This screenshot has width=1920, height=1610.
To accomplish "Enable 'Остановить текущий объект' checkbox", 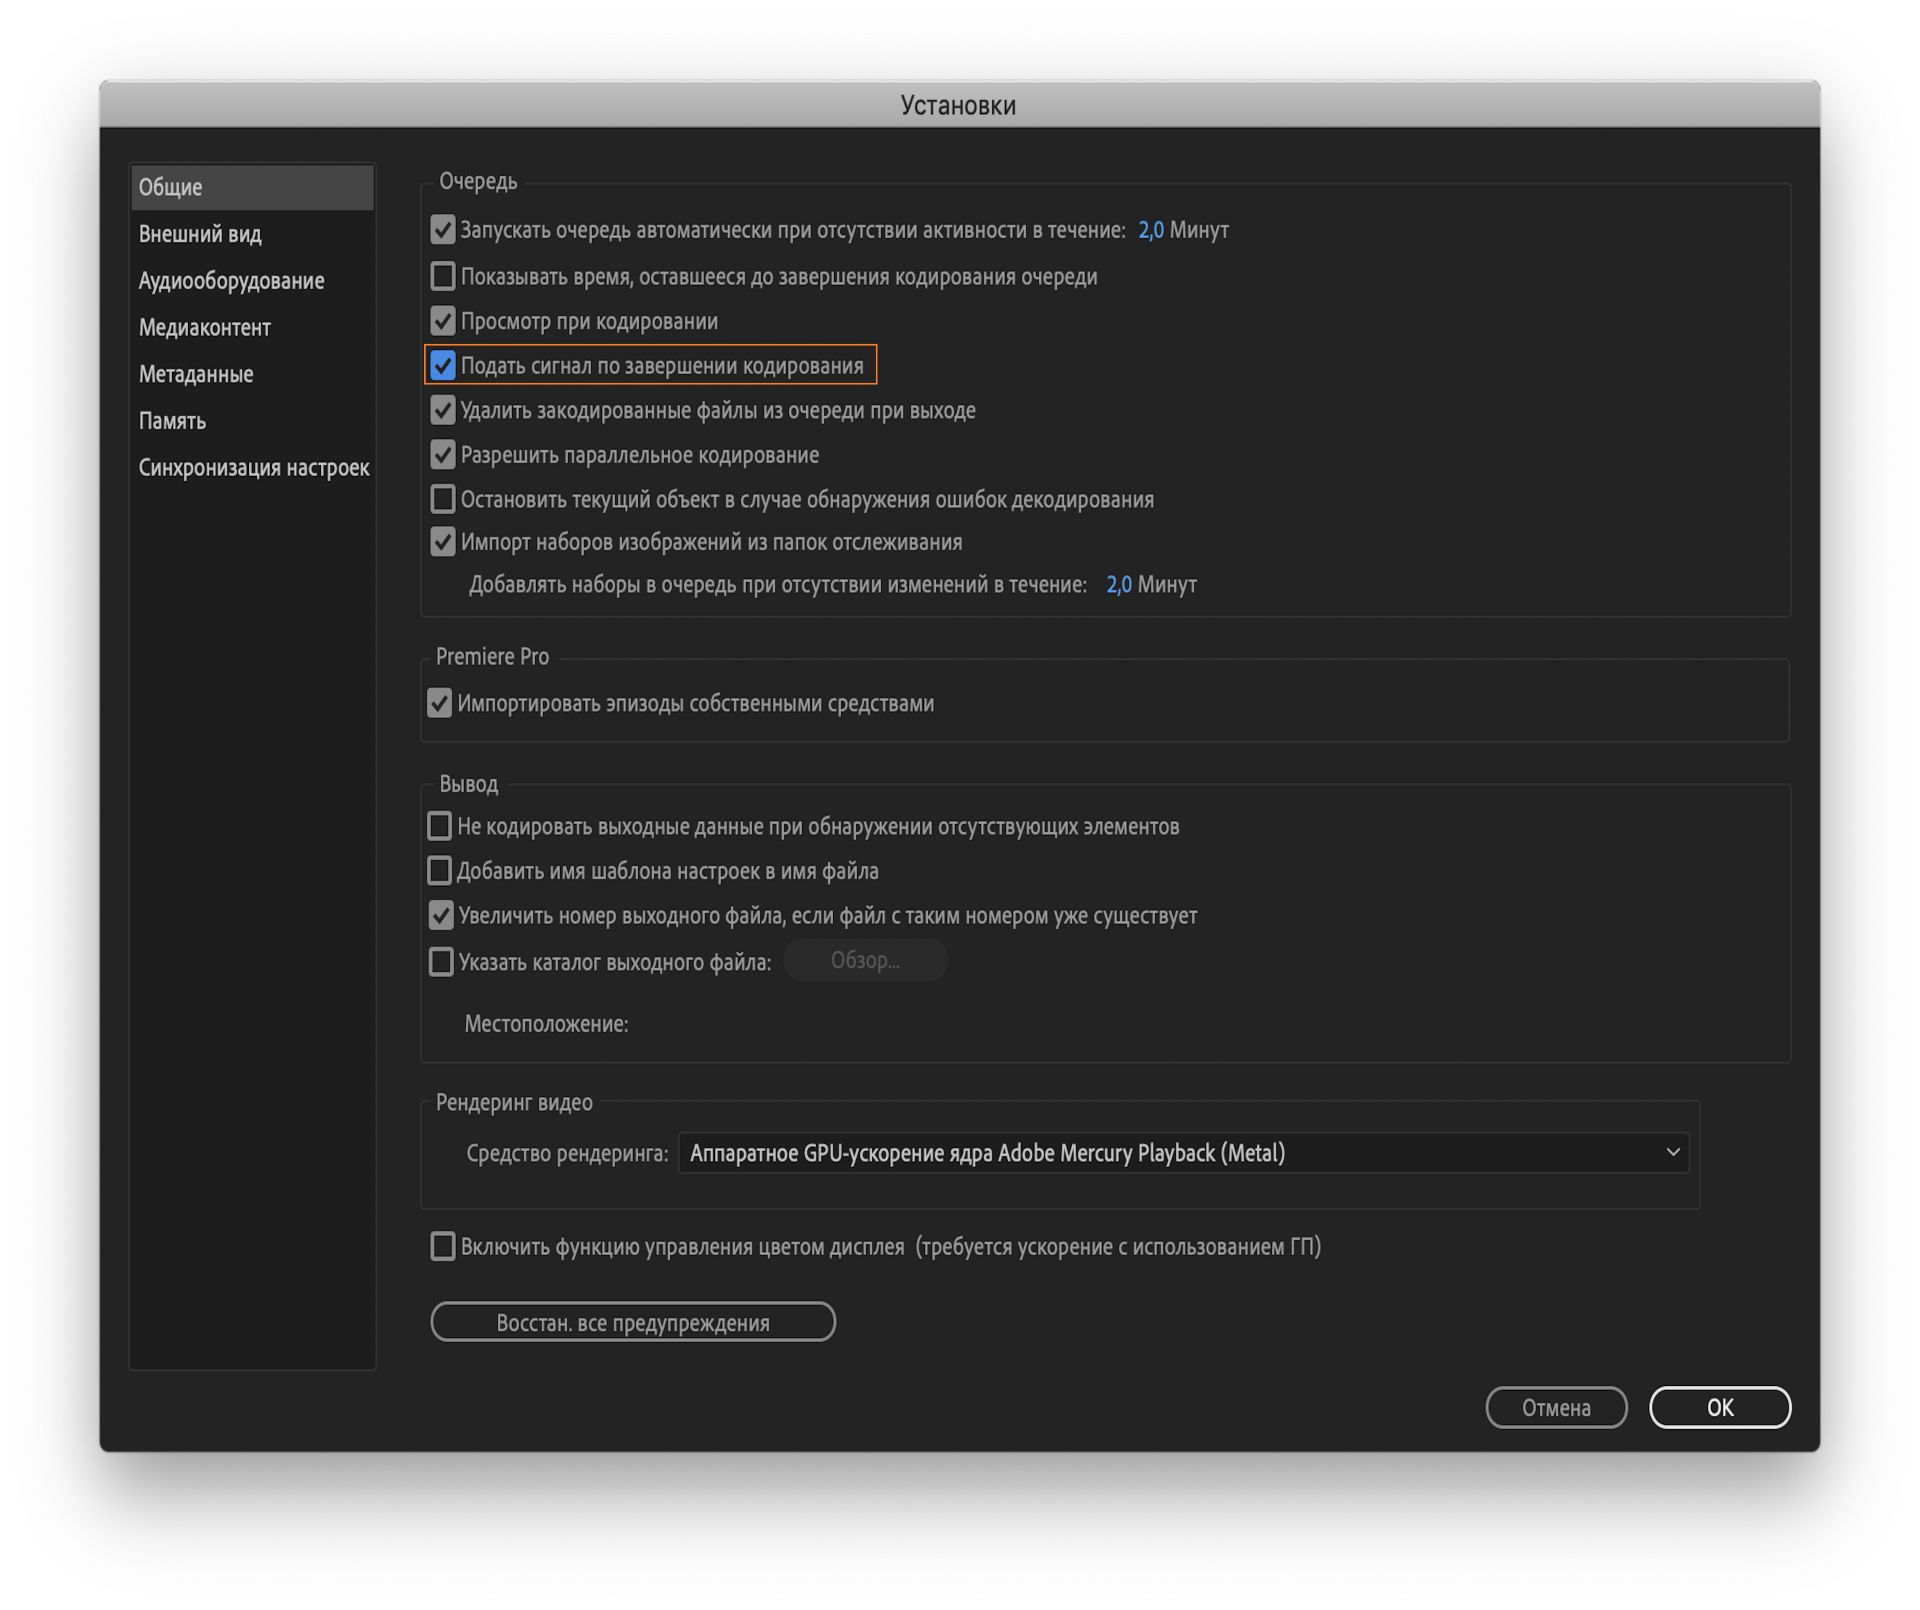I will (x=442, y=499).
